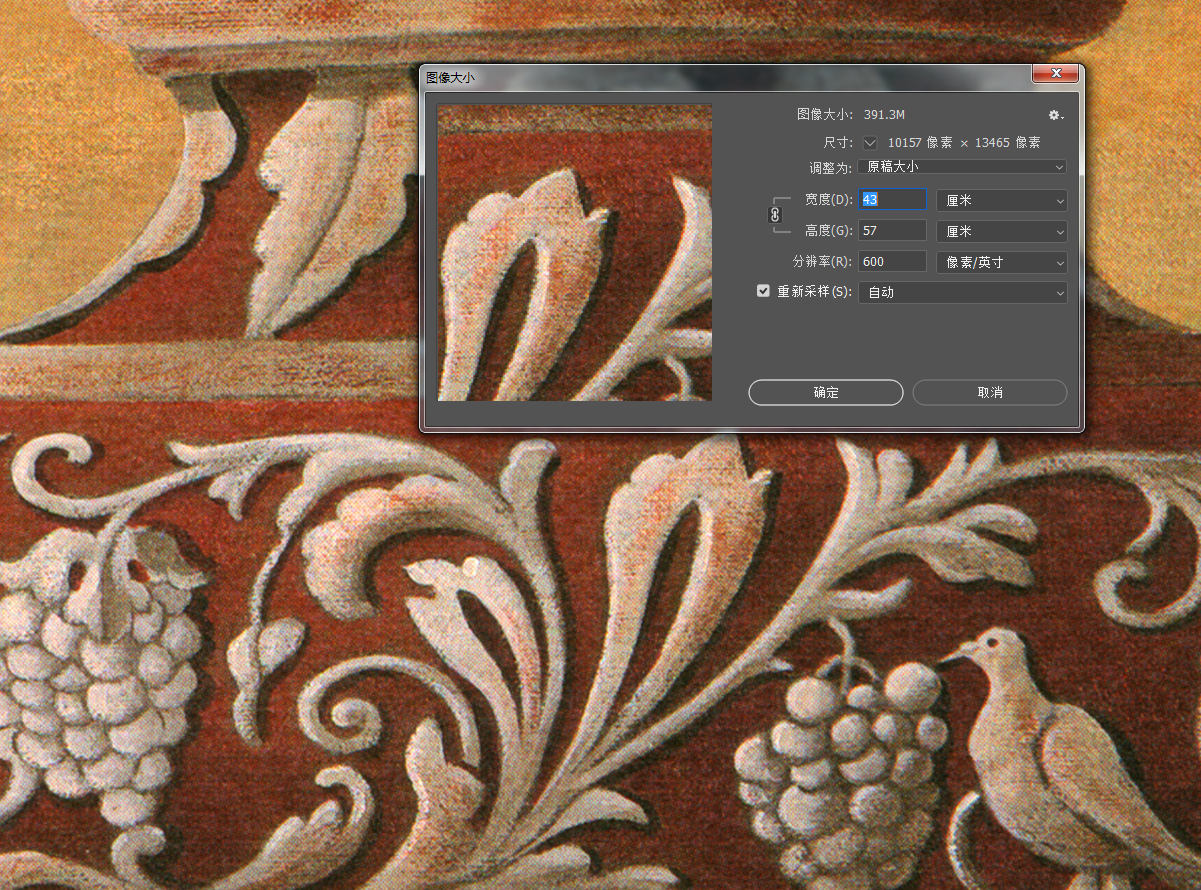Click the 图像大小 dialog title bar
The height and width of the screenshot is (890, 1201).
click(725, 76)
